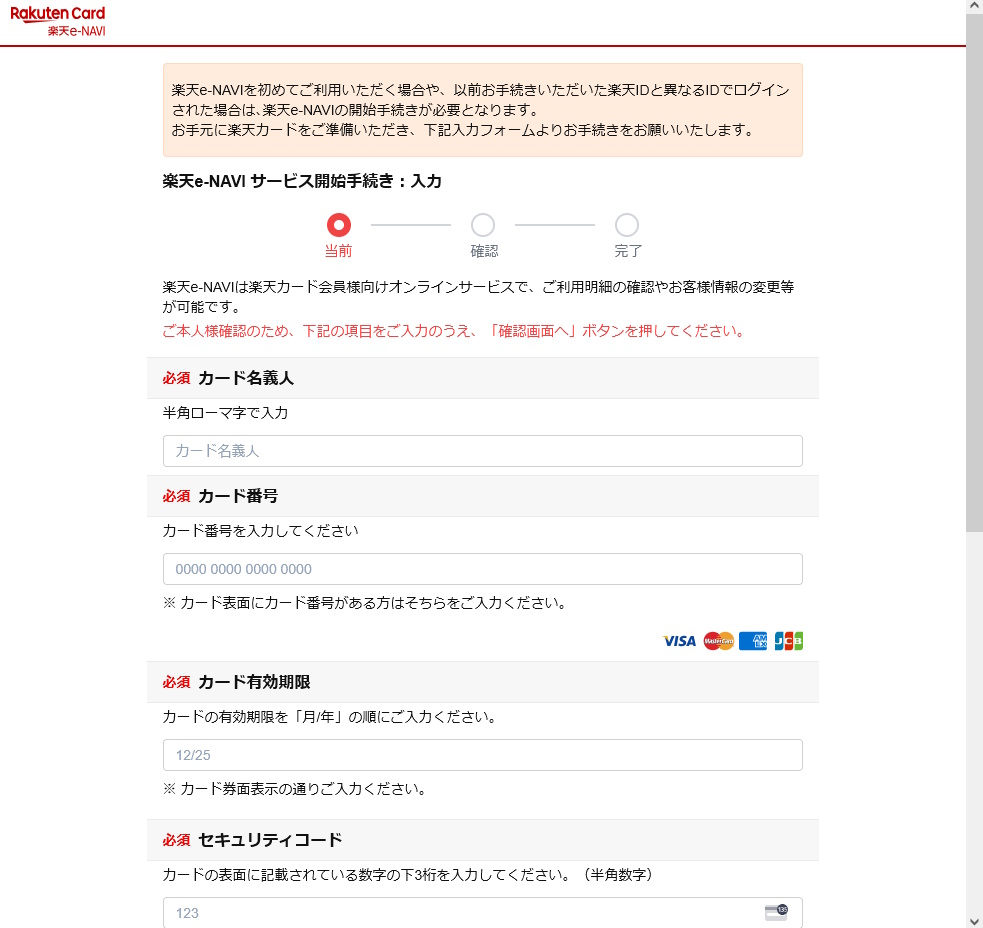Click the 楽天e-NAVI text under logo
Image resolution: width=983 pixels, height=928 pixels.
coord(76,31)
